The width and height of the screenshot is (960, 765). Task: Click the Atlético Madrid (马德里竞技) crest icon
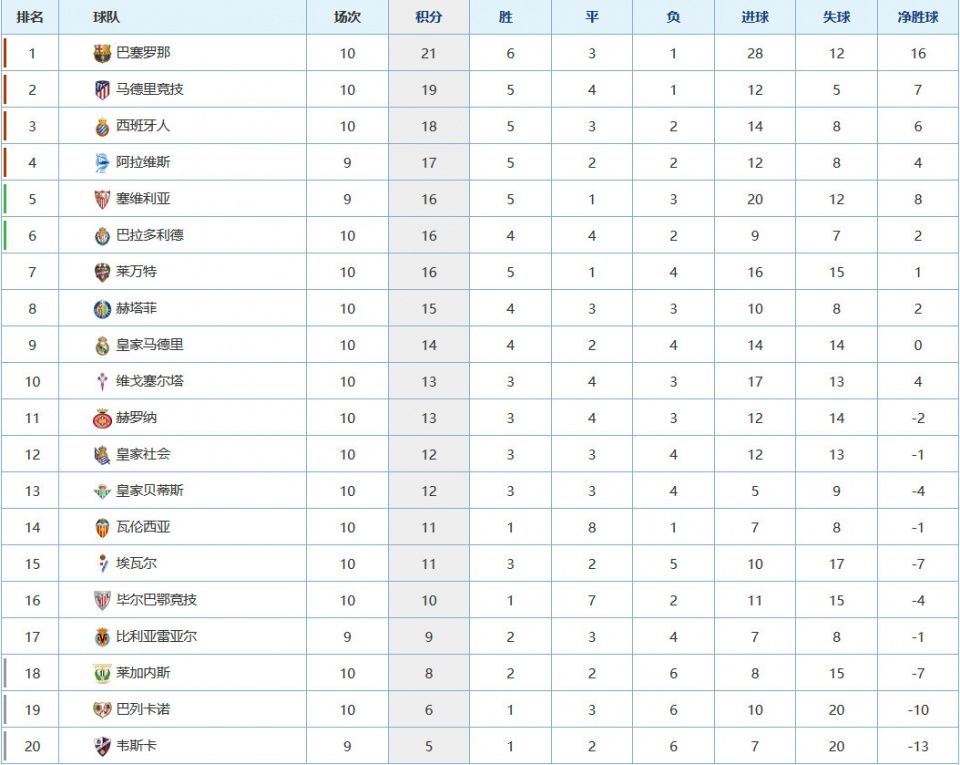click(102, 90)
